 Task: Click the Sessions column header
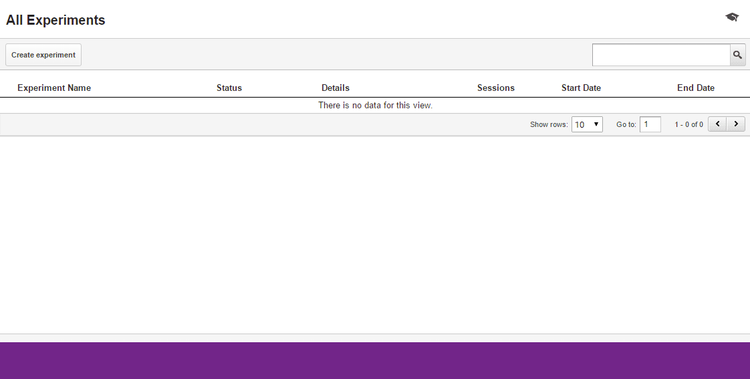[496, 88]
